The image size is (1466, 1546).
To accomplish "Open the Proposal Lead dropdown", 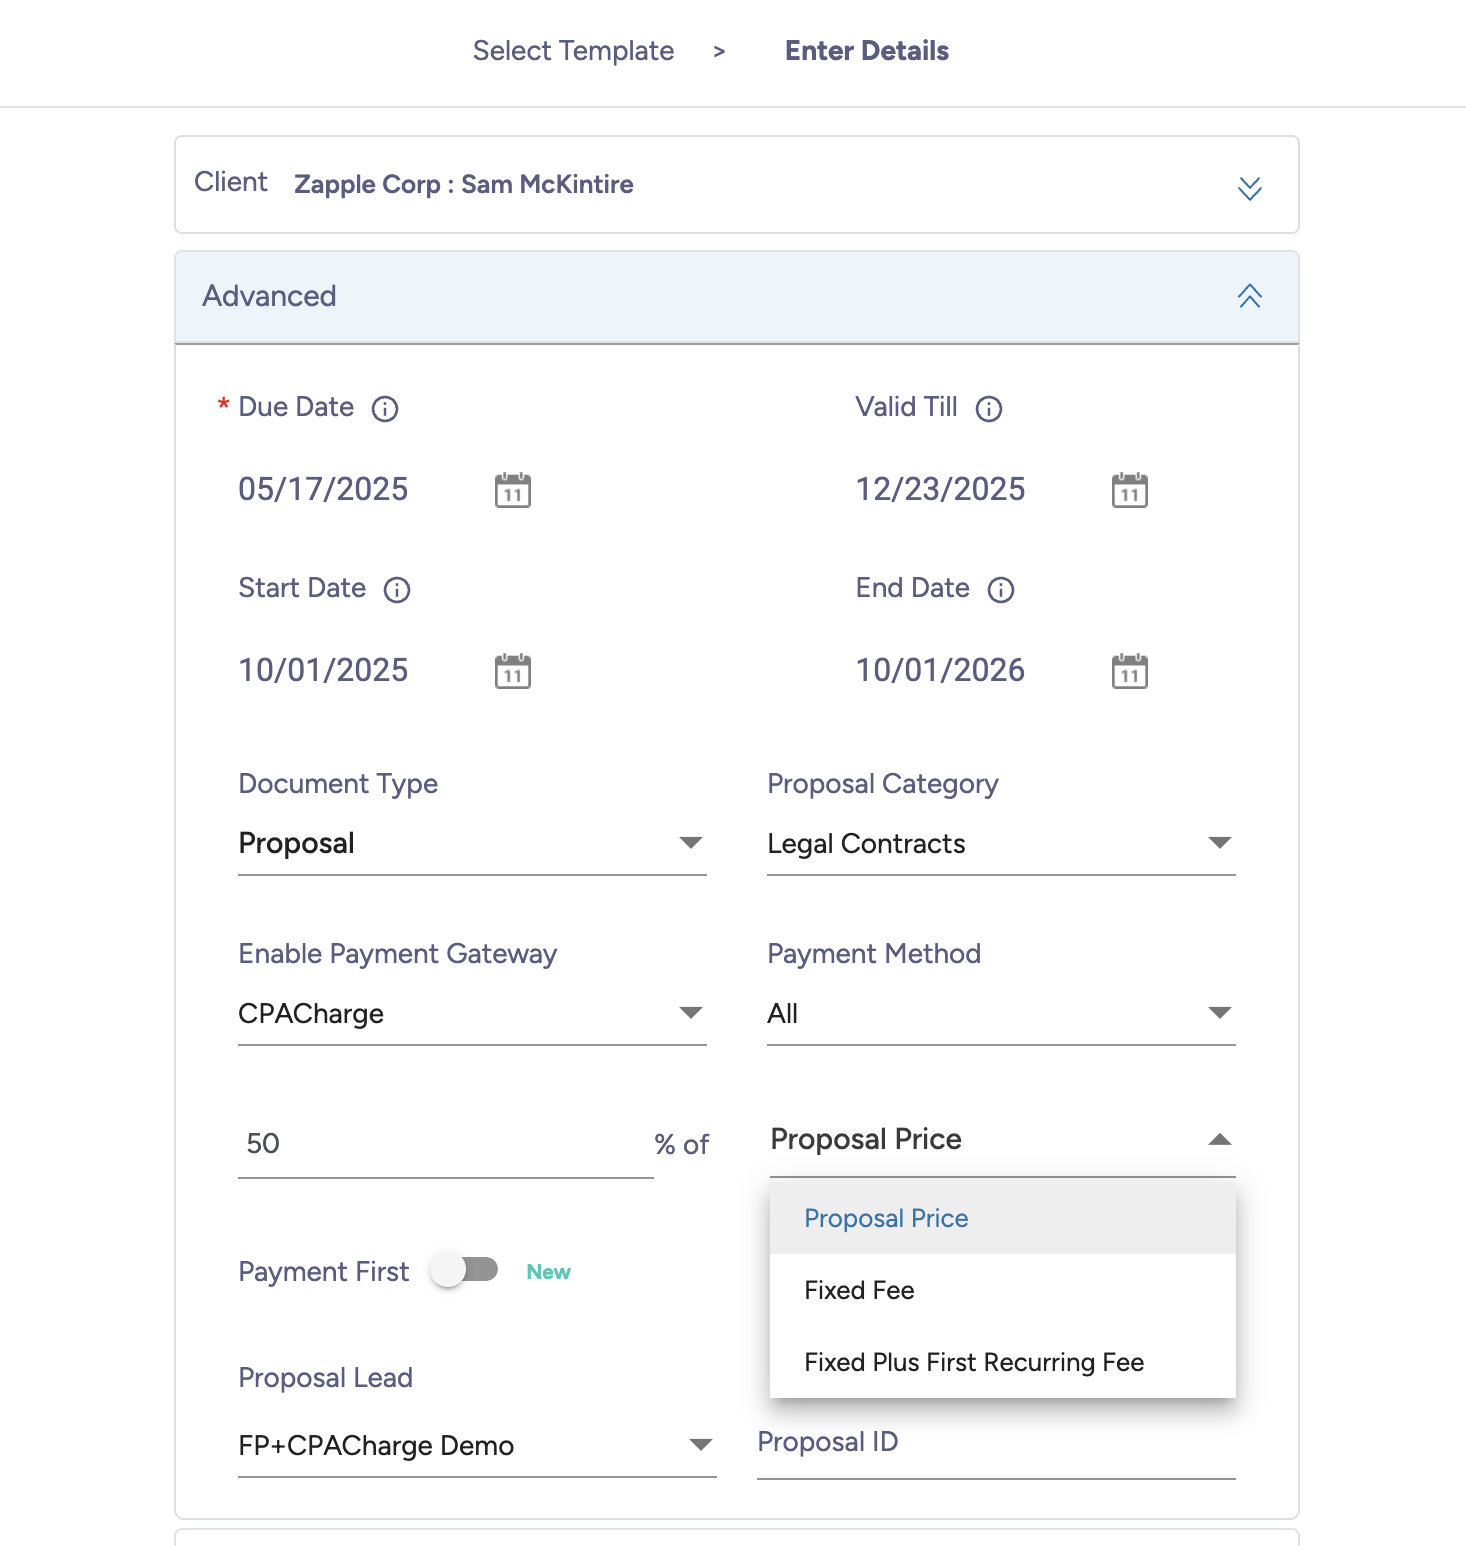I will [x=477, y=1446].
